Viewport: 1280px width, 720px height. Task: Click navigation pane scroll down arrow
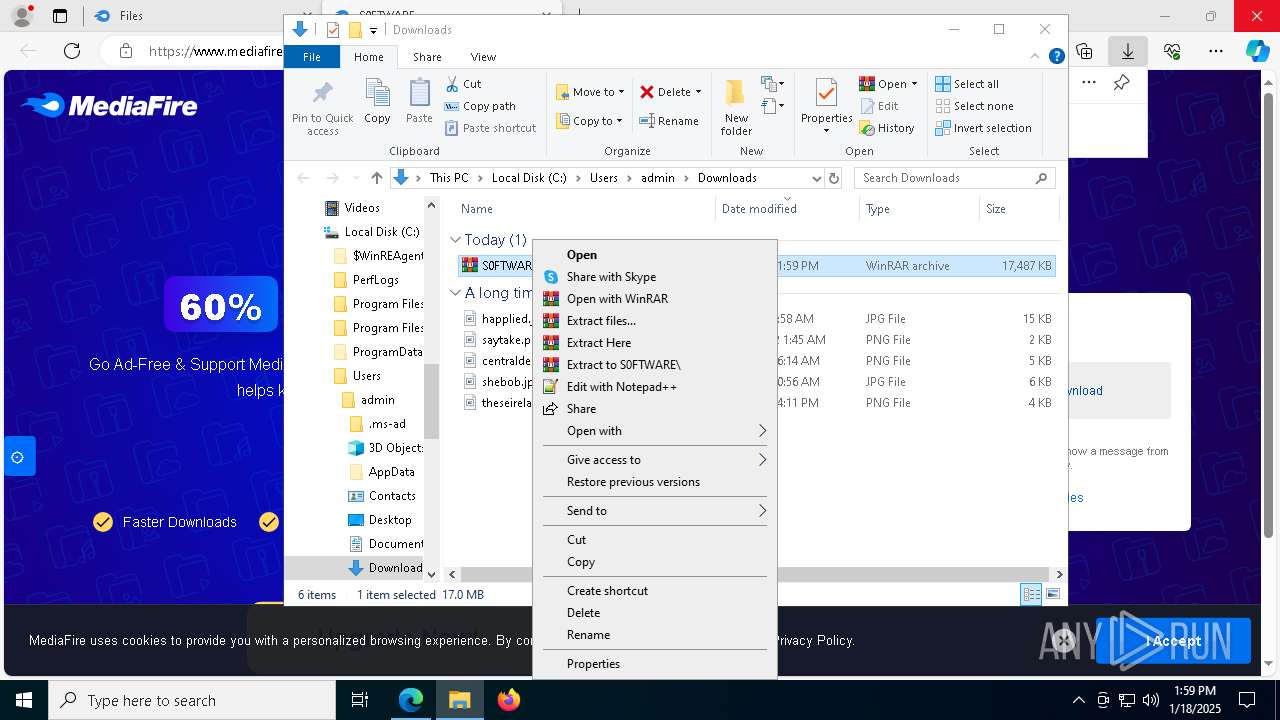(431, 574)
